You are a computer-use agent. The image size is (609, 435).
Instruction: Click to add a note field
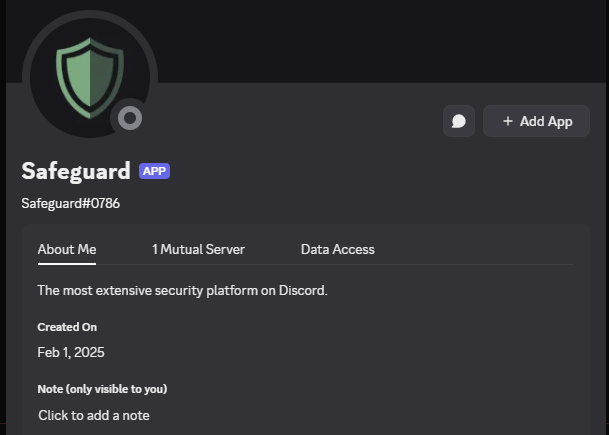94,415
